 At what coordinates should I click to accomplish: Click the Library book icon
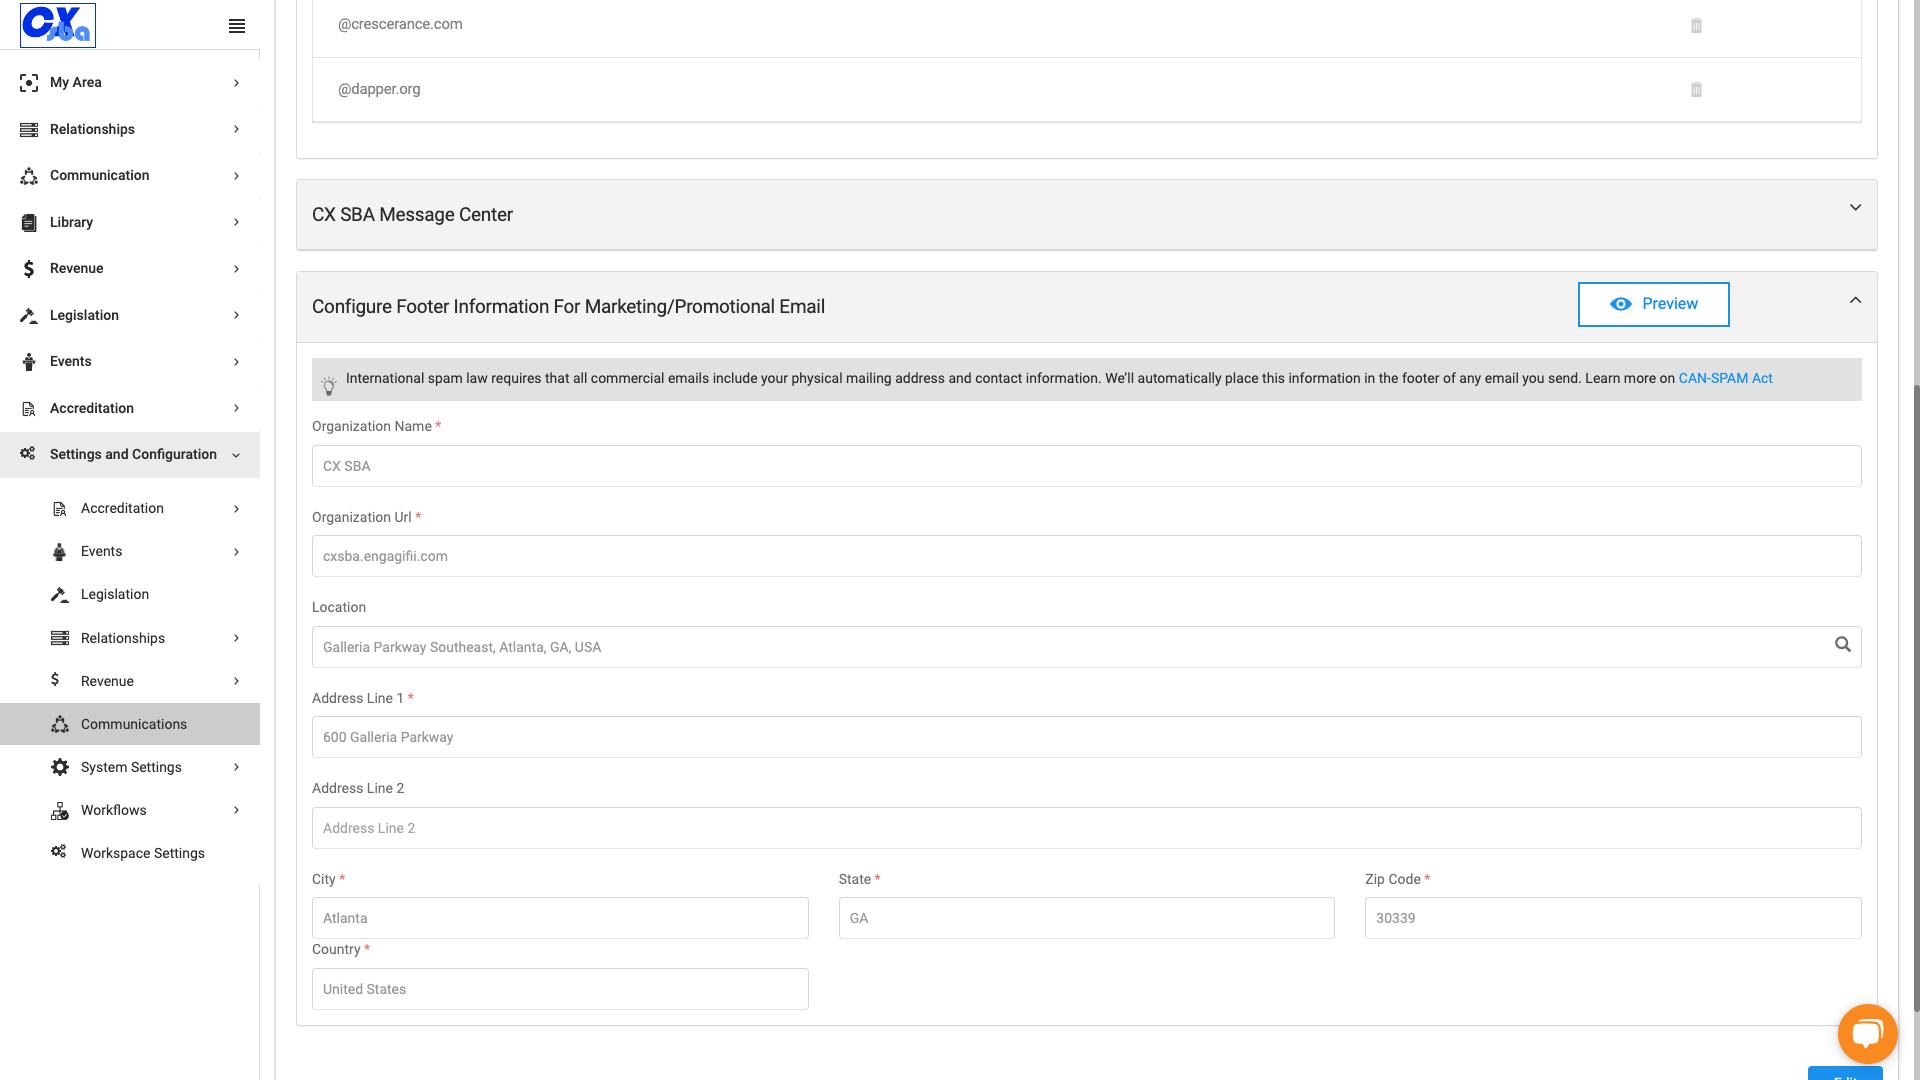coord(29,223)
